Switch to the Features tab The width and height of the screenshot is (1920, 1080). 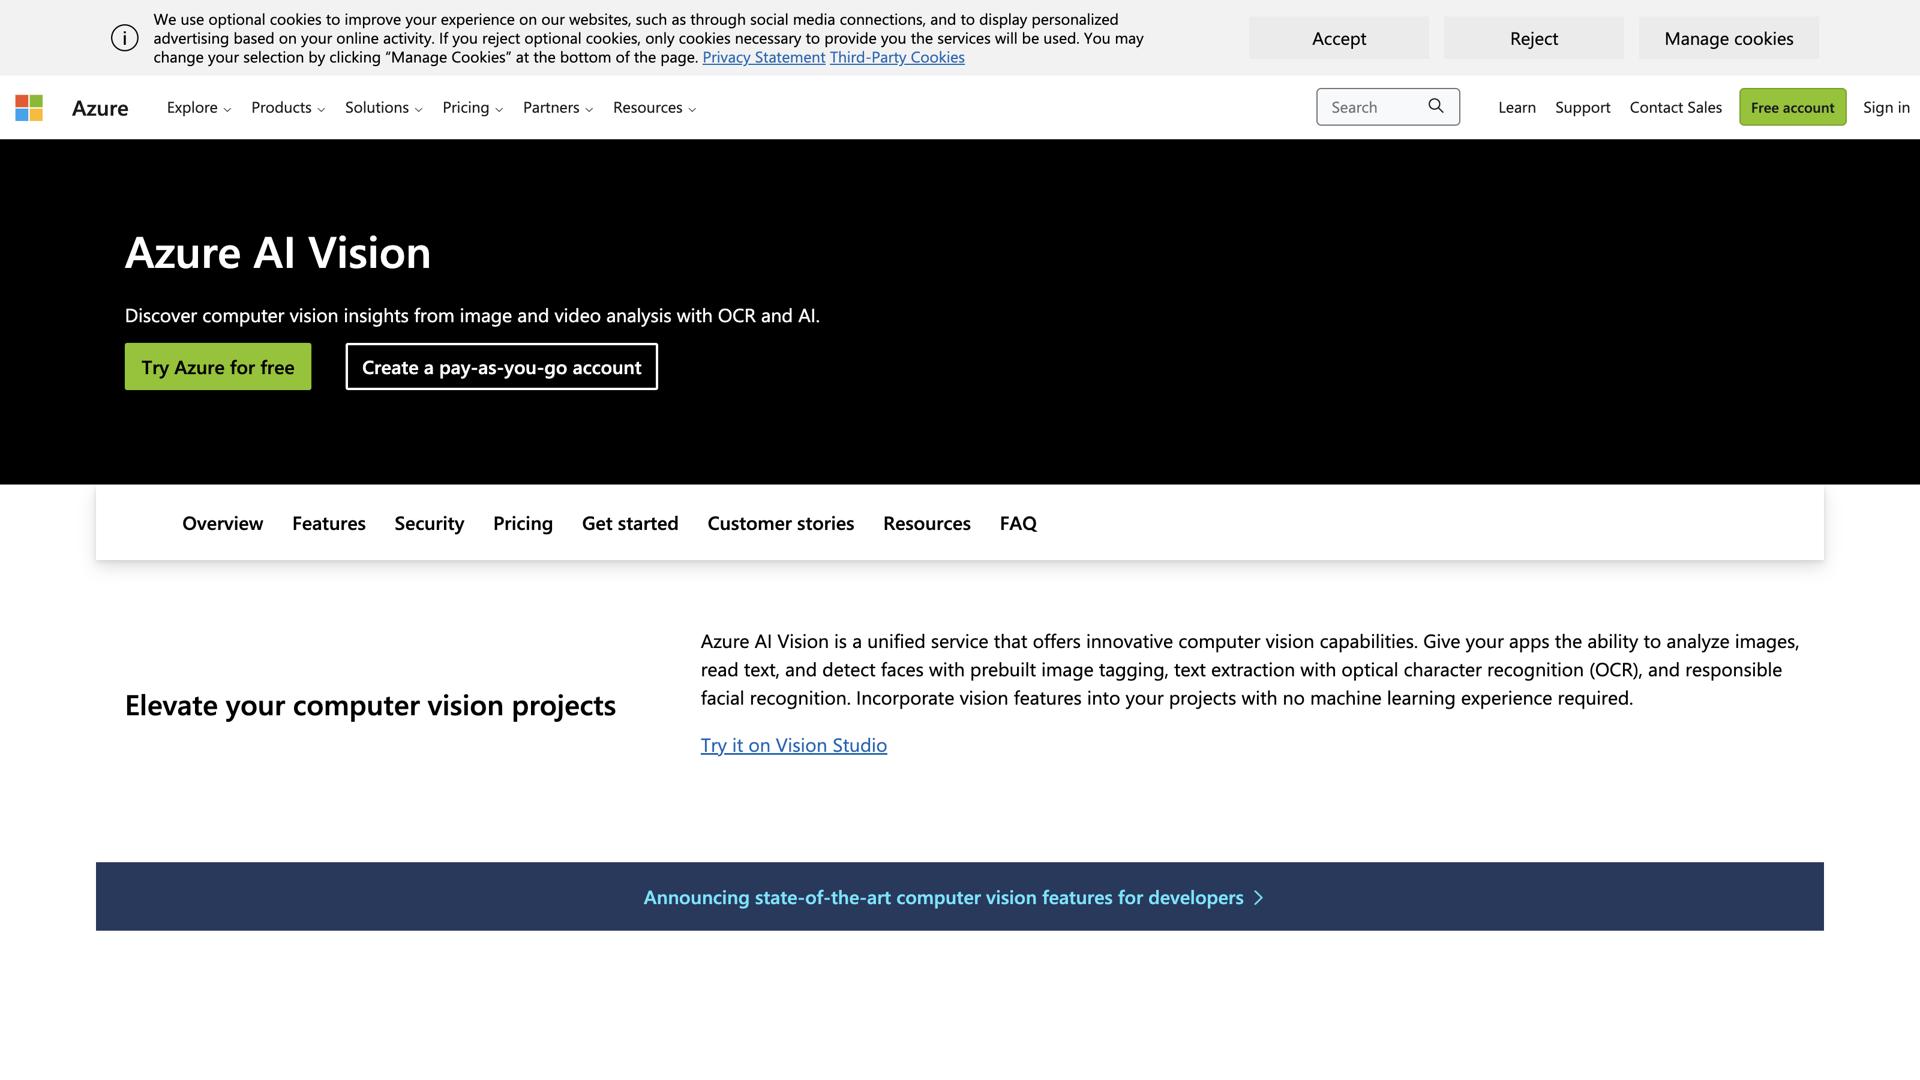pos(328,523)
